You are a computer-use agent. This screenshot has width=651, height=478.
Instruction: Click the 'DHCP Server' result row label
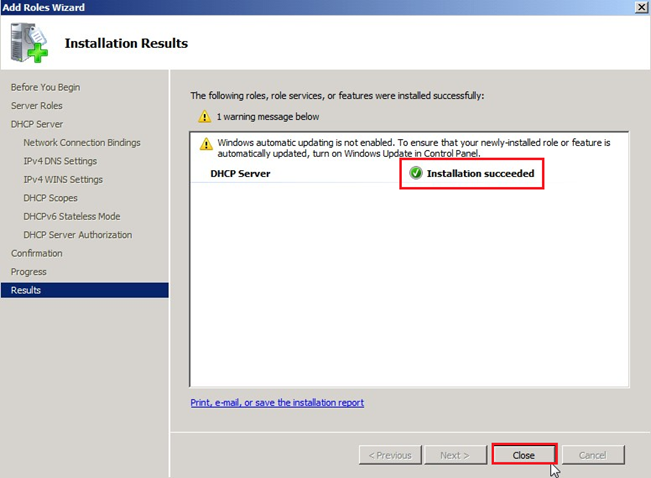point(240,174)
